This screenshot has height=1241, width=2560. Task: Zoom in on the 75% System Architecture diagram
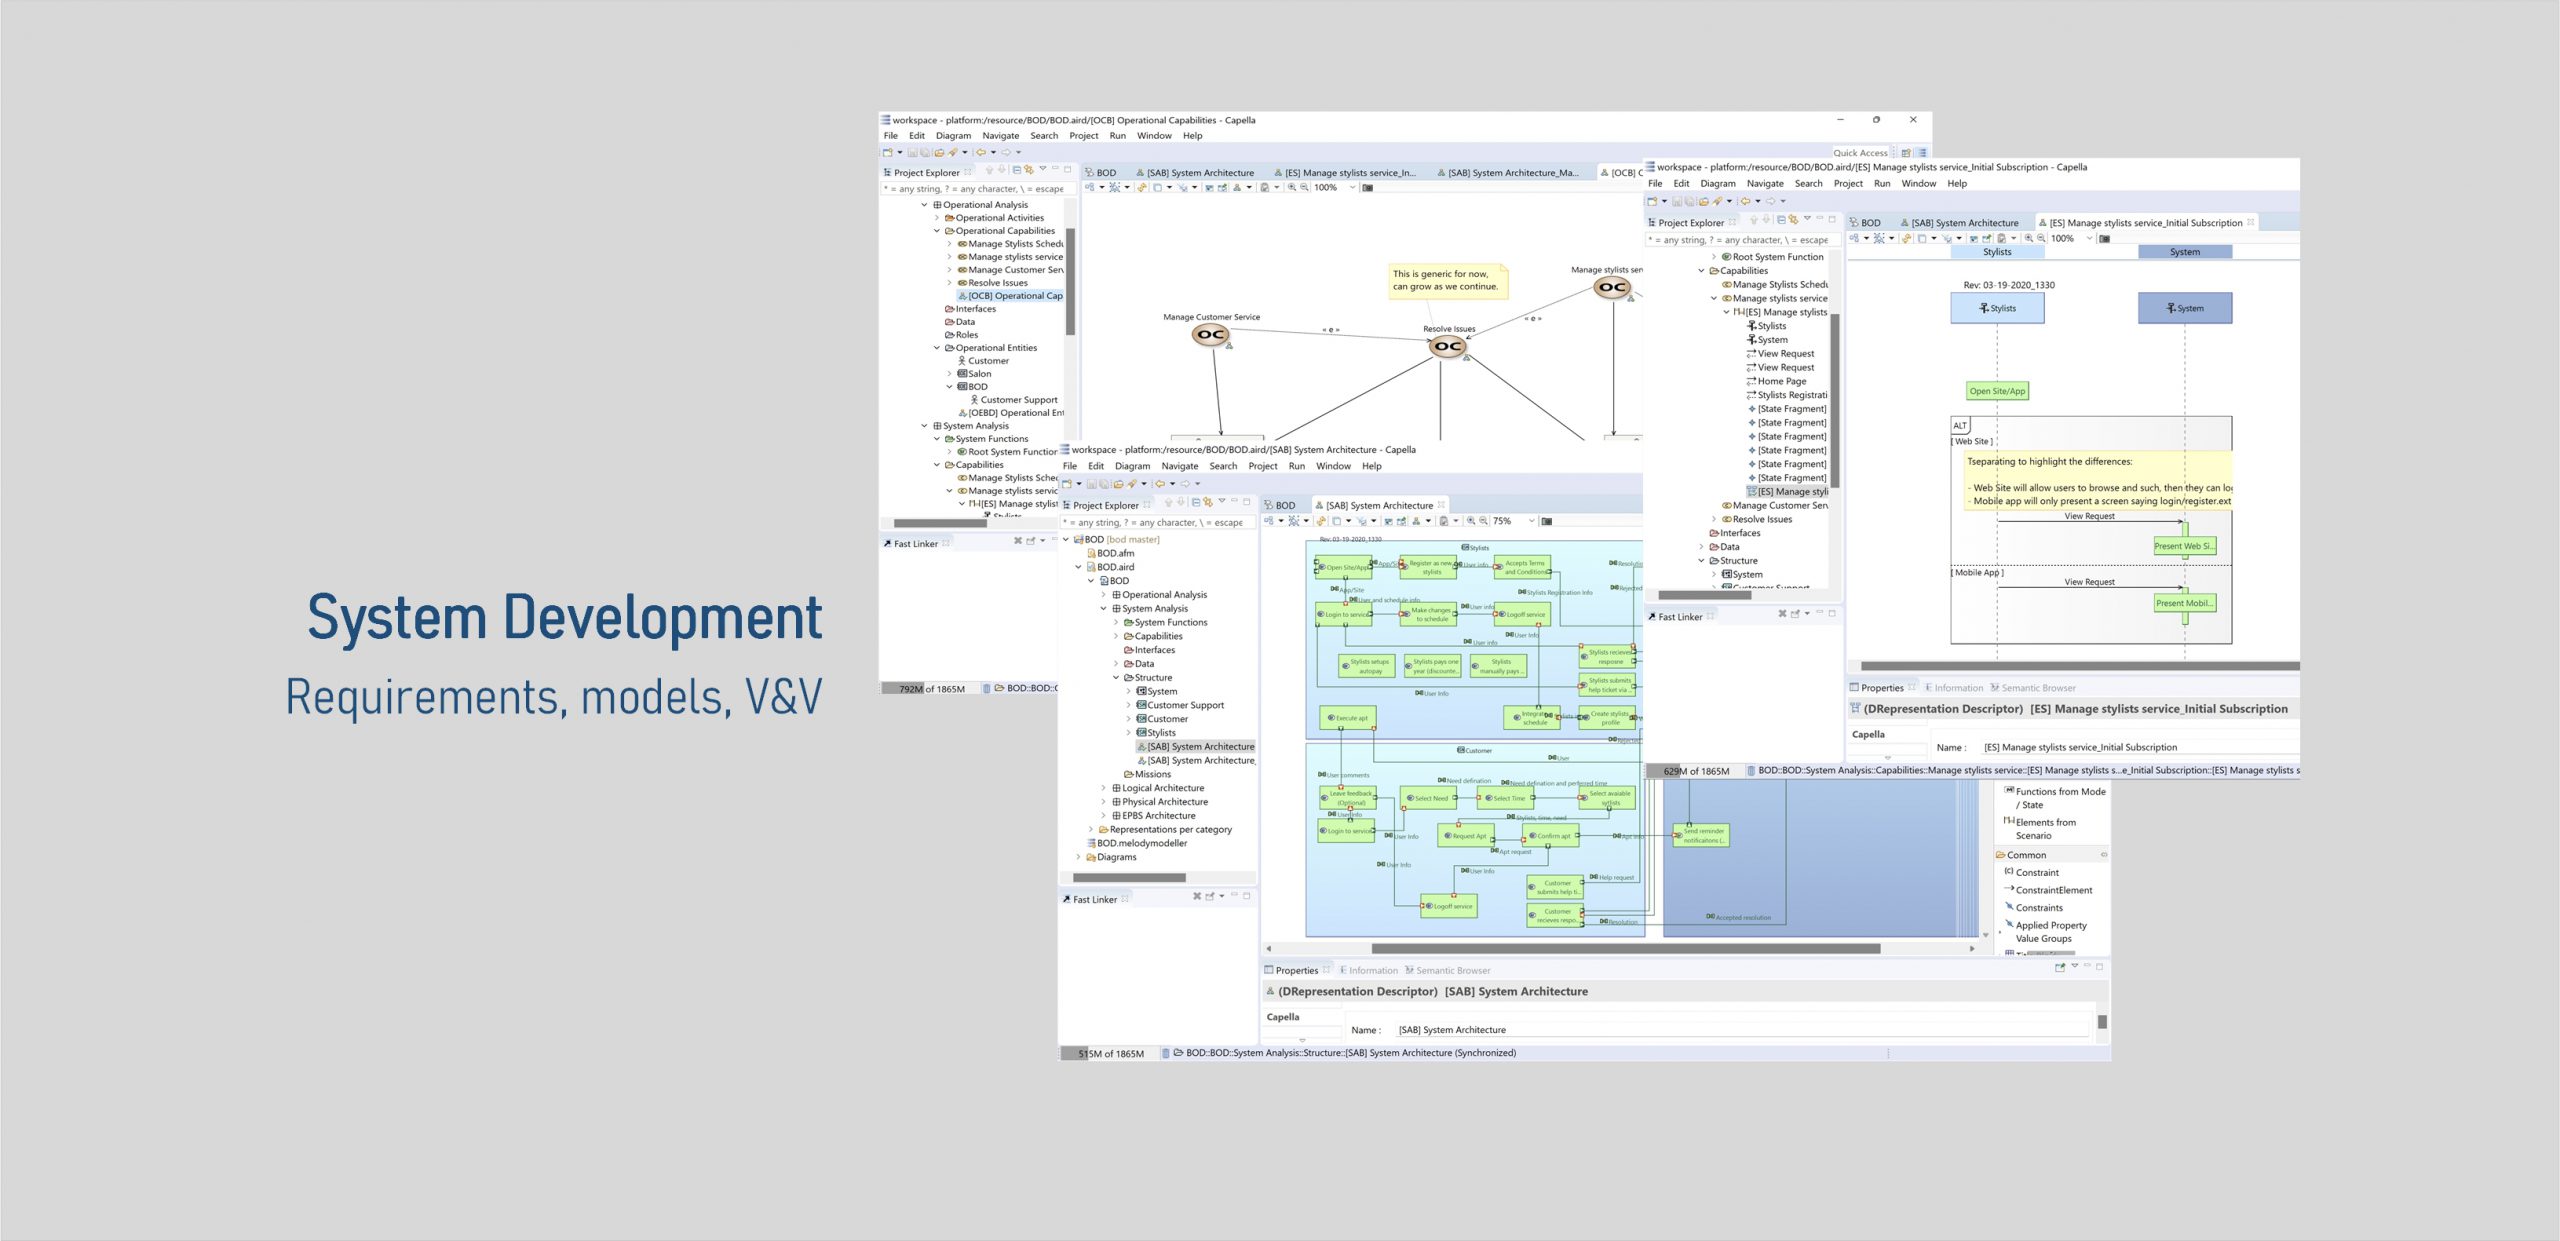click(1471, 521)
